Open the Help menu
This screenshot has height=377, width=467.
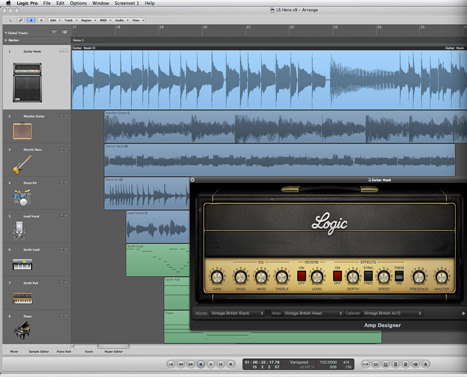149,3
